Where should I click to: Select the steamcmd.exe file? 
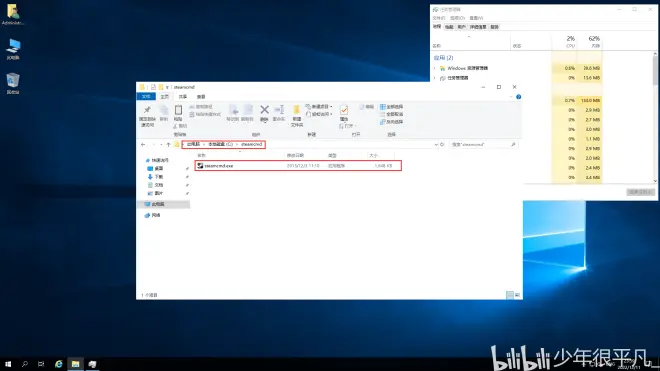pos(298,166)
